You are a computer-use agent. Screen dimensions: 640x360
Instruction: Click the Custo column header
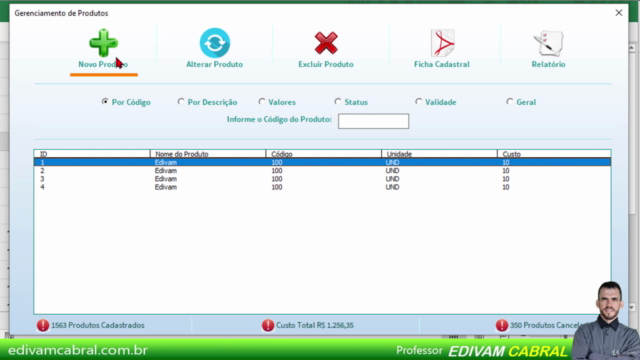pos(554,154)
